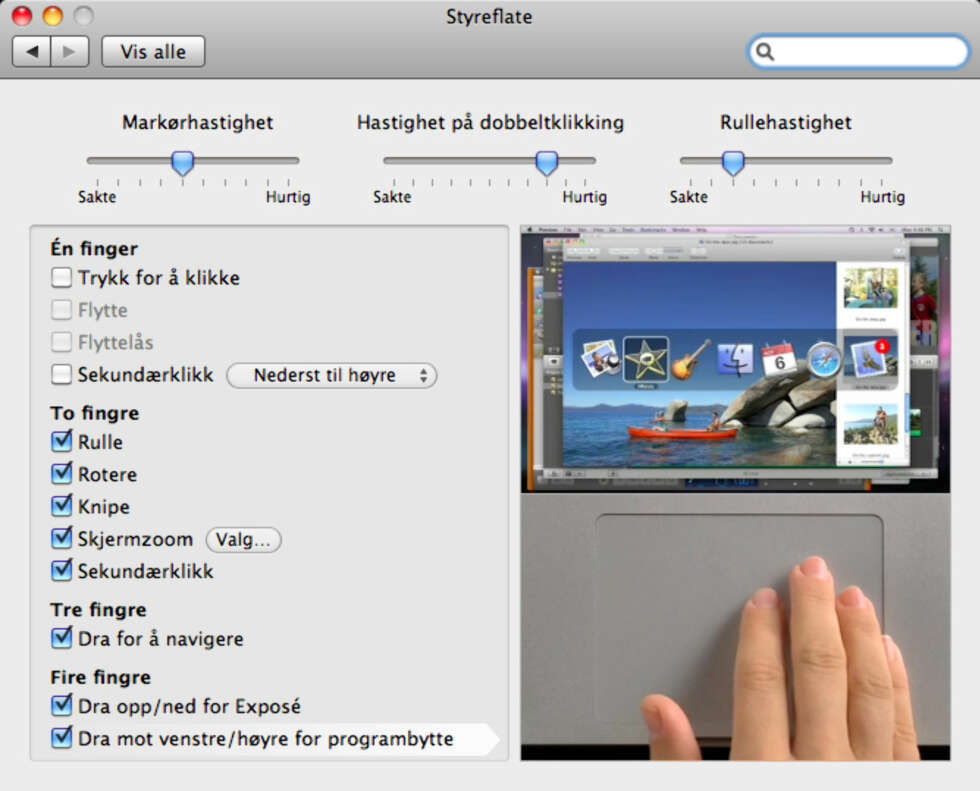This screenshot has width=980, height=791.
Task: Click the red close window button
Action: 22,16
